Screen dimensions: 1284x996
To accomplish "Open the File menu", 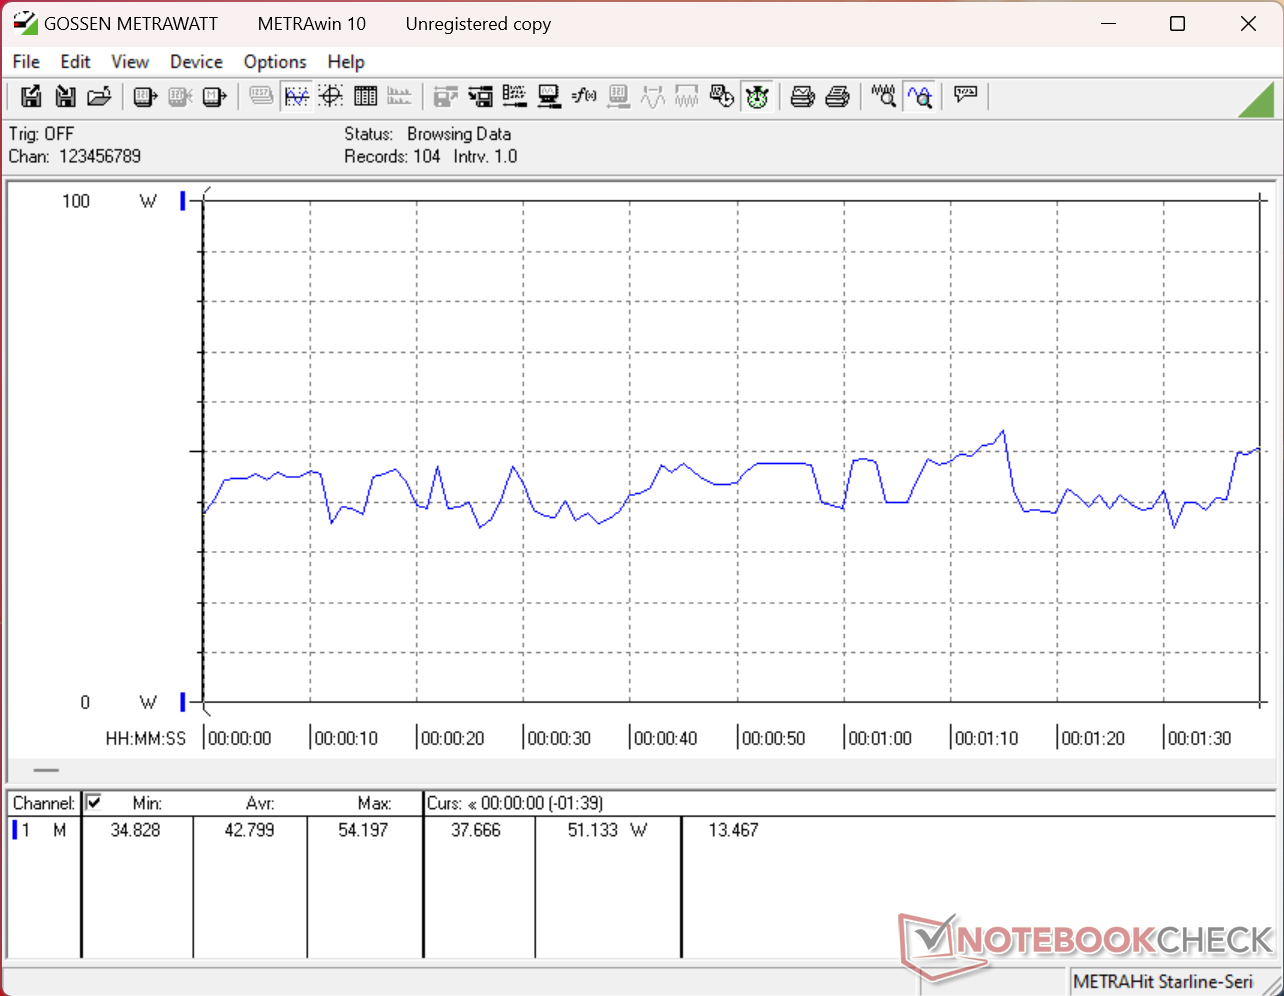I will pos(26,62).
